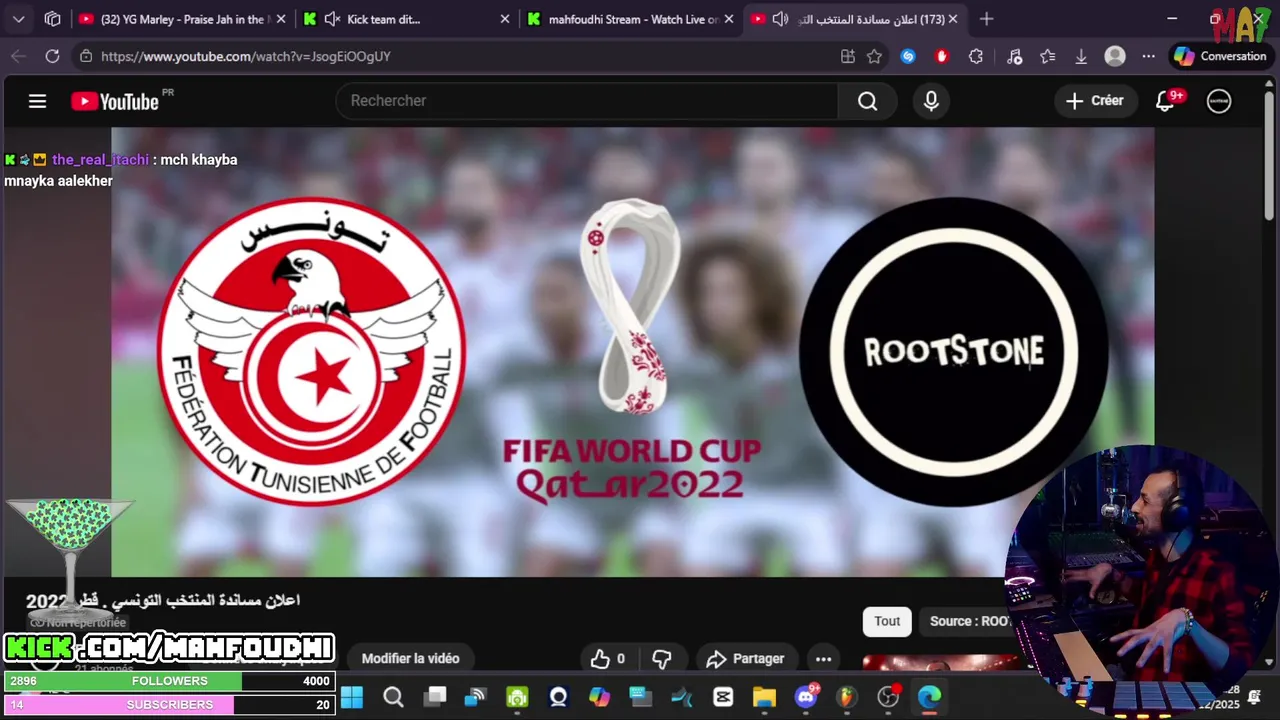Close the mahfoudhi Stream tab

729,19
